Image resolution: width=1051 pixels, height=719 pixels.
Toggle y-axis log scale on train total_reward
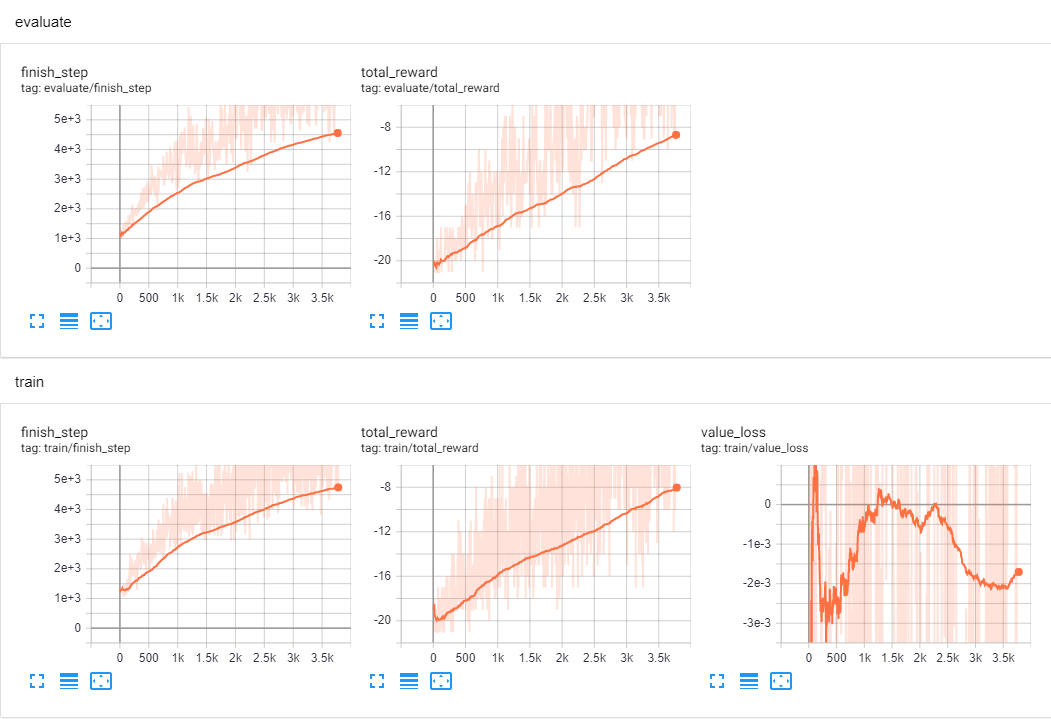click(x=409, y=681)
